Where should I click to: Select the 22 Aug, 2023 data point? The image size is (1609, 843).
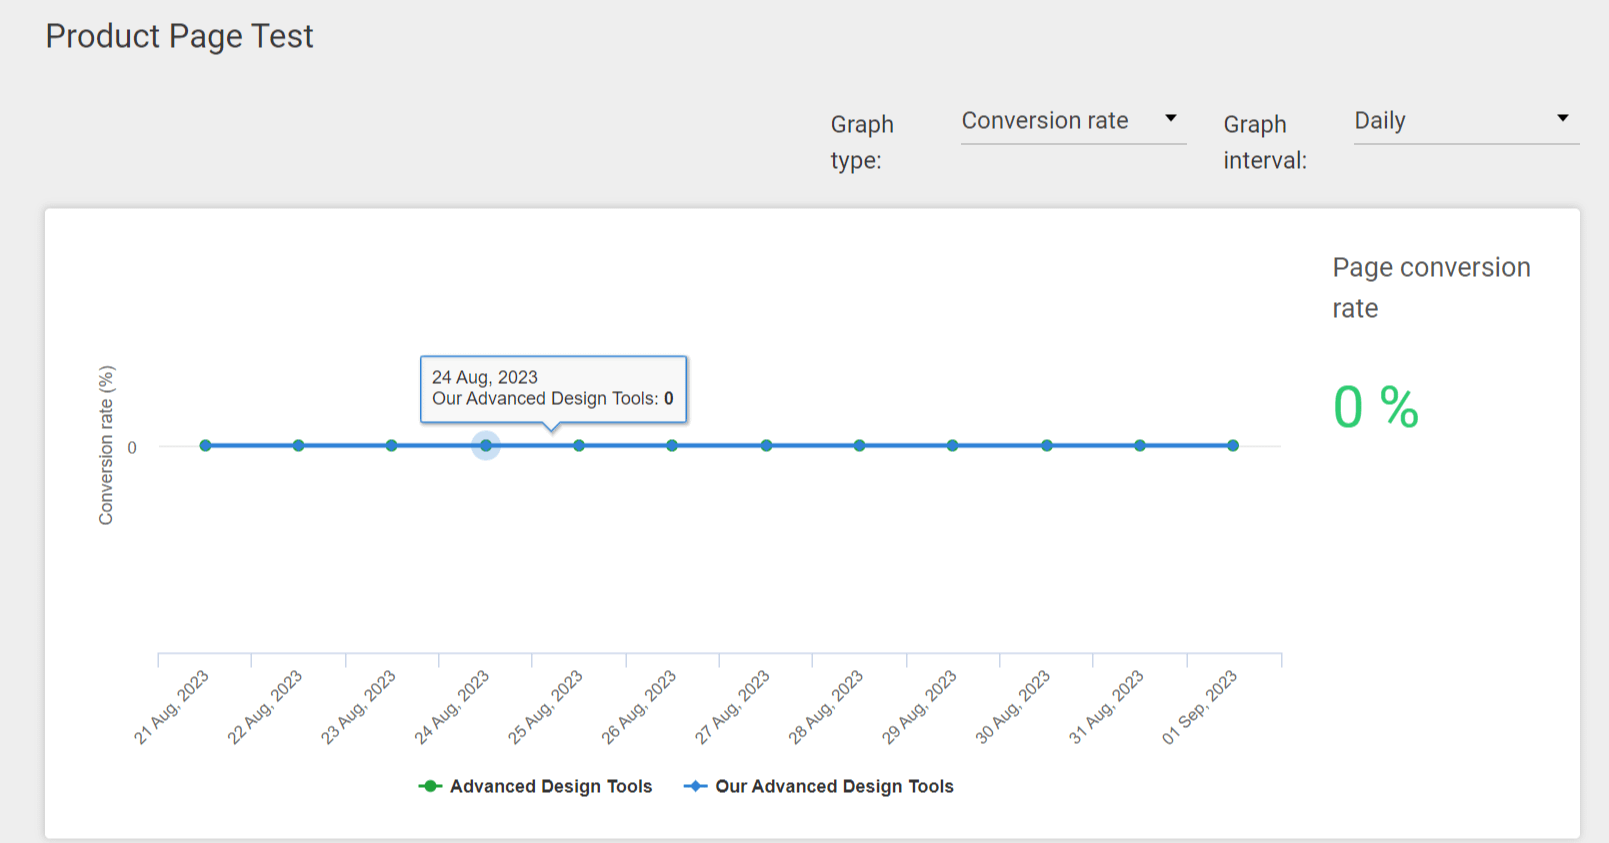coord(298,446)
